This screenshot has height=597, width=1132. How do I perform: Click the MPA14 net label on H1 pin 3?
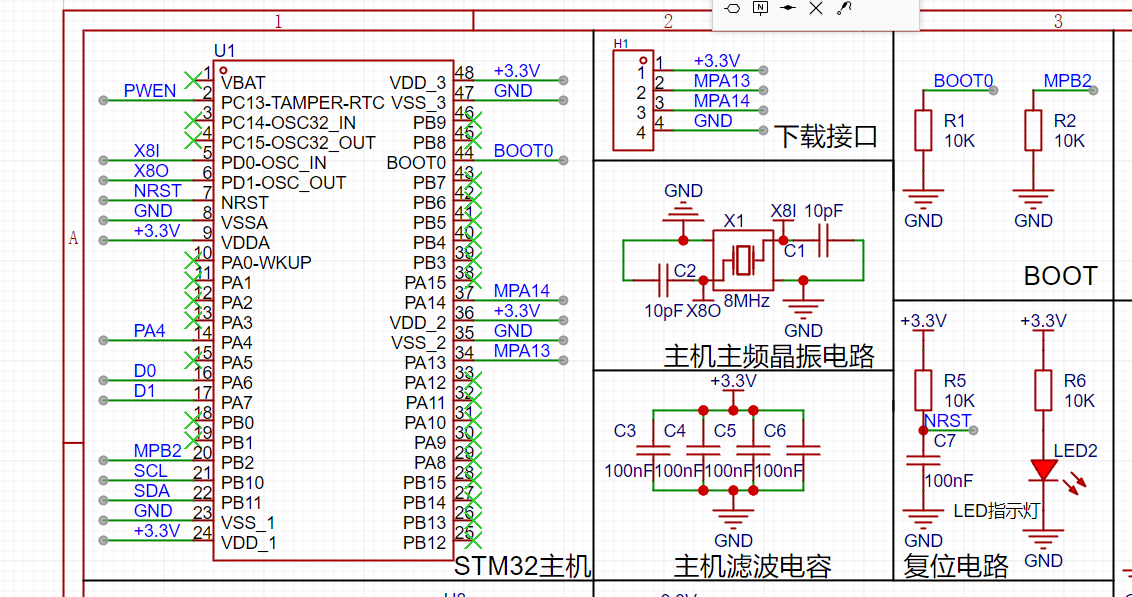click(722, 100)
